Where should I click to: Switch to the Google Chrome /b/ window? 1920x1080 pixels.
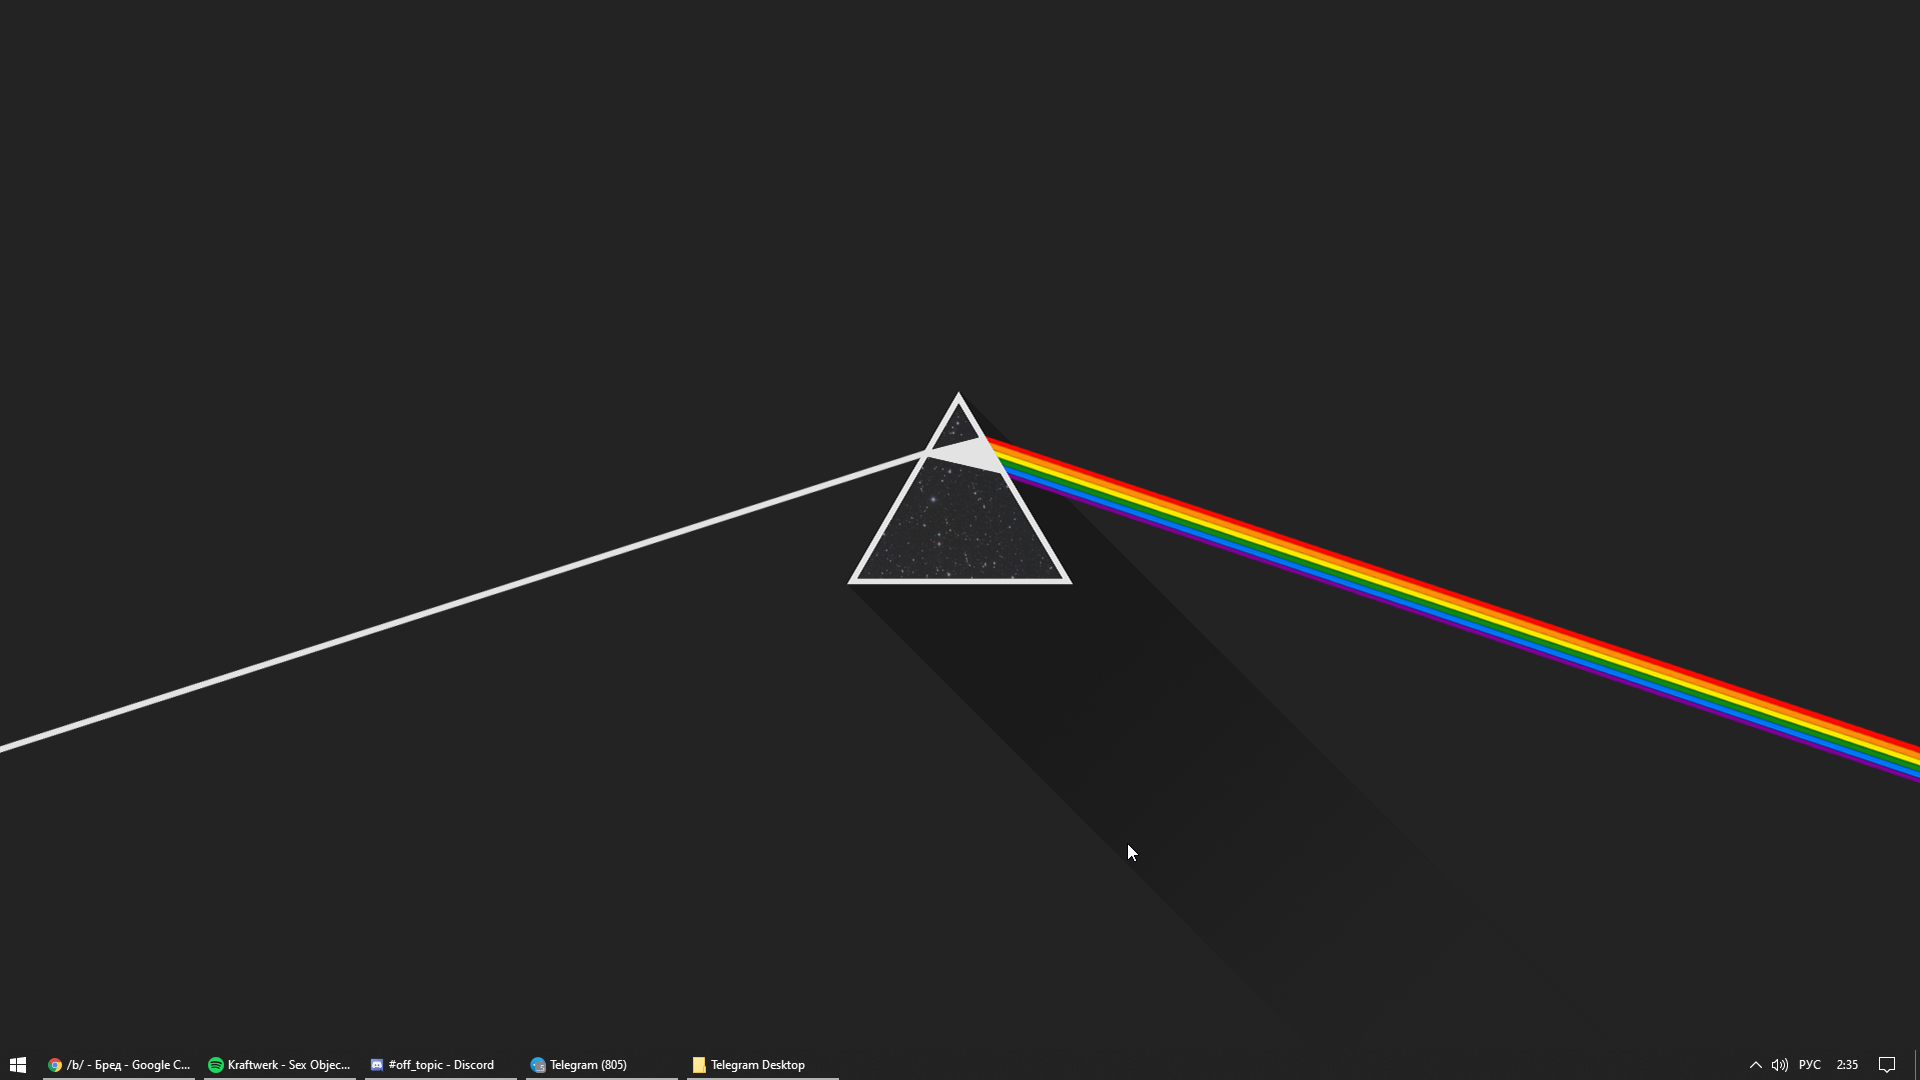tap(119, 1065)
